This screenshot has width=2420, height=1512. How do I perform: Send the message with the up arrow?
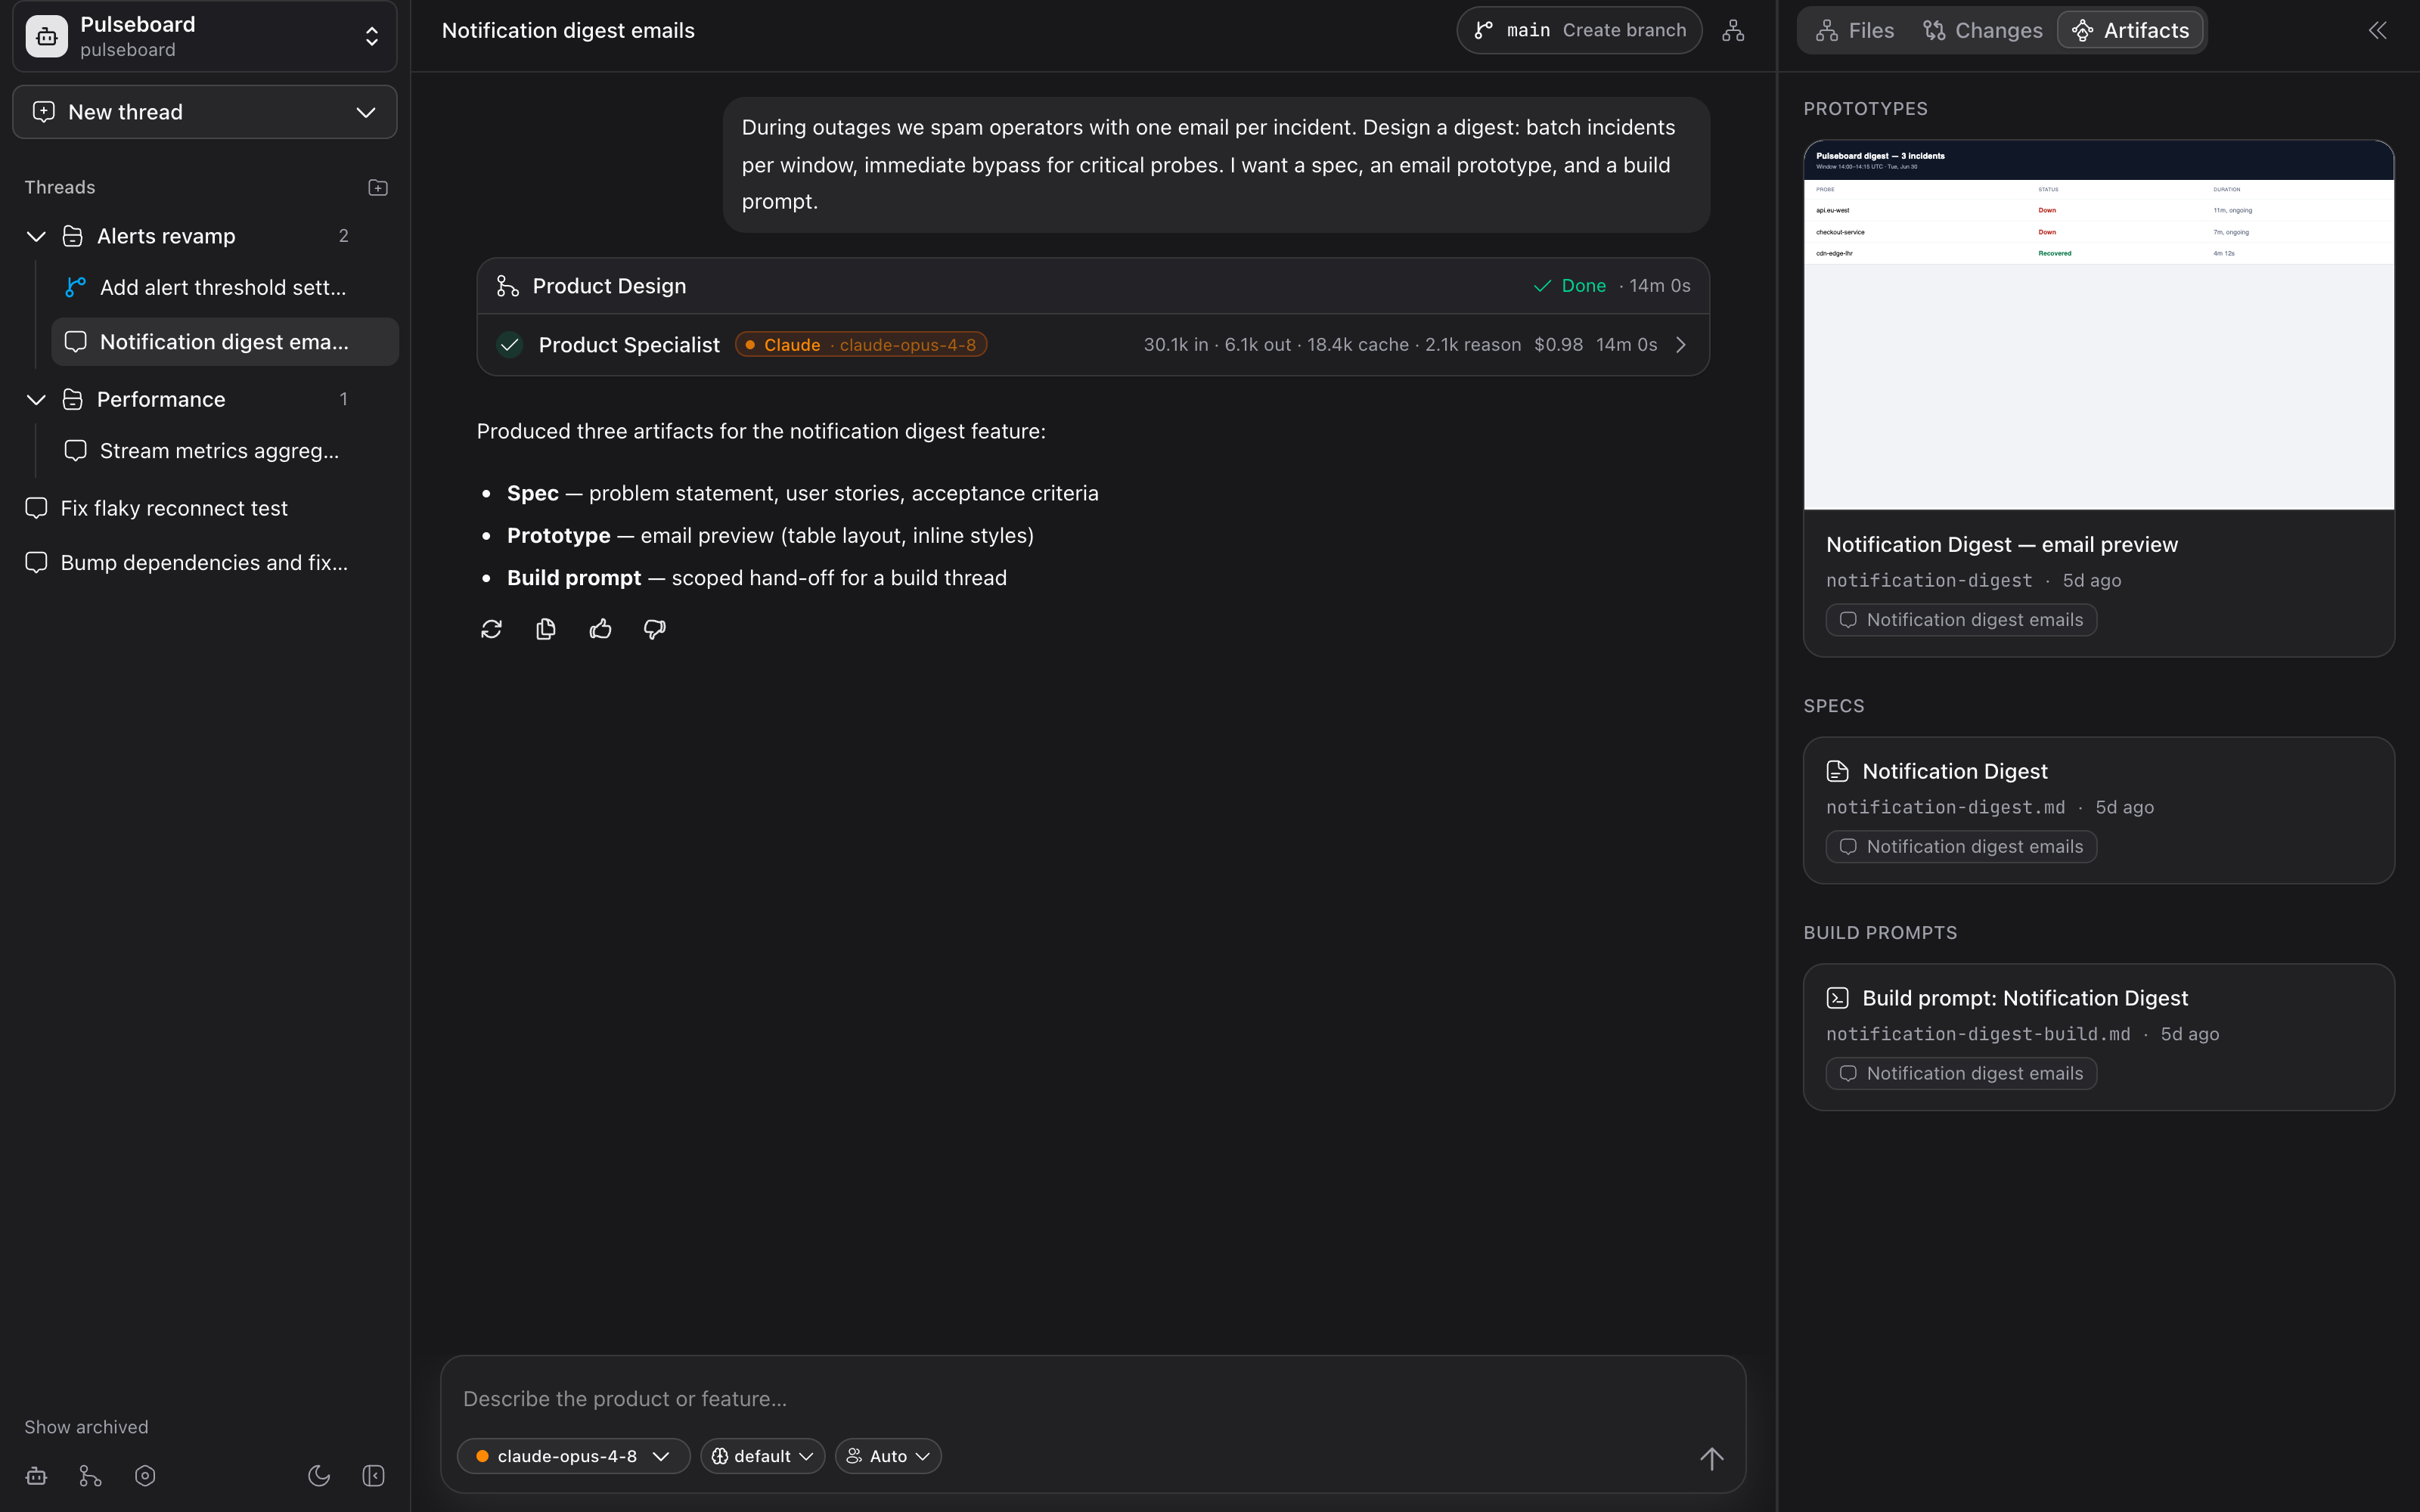[1712, 1458]
